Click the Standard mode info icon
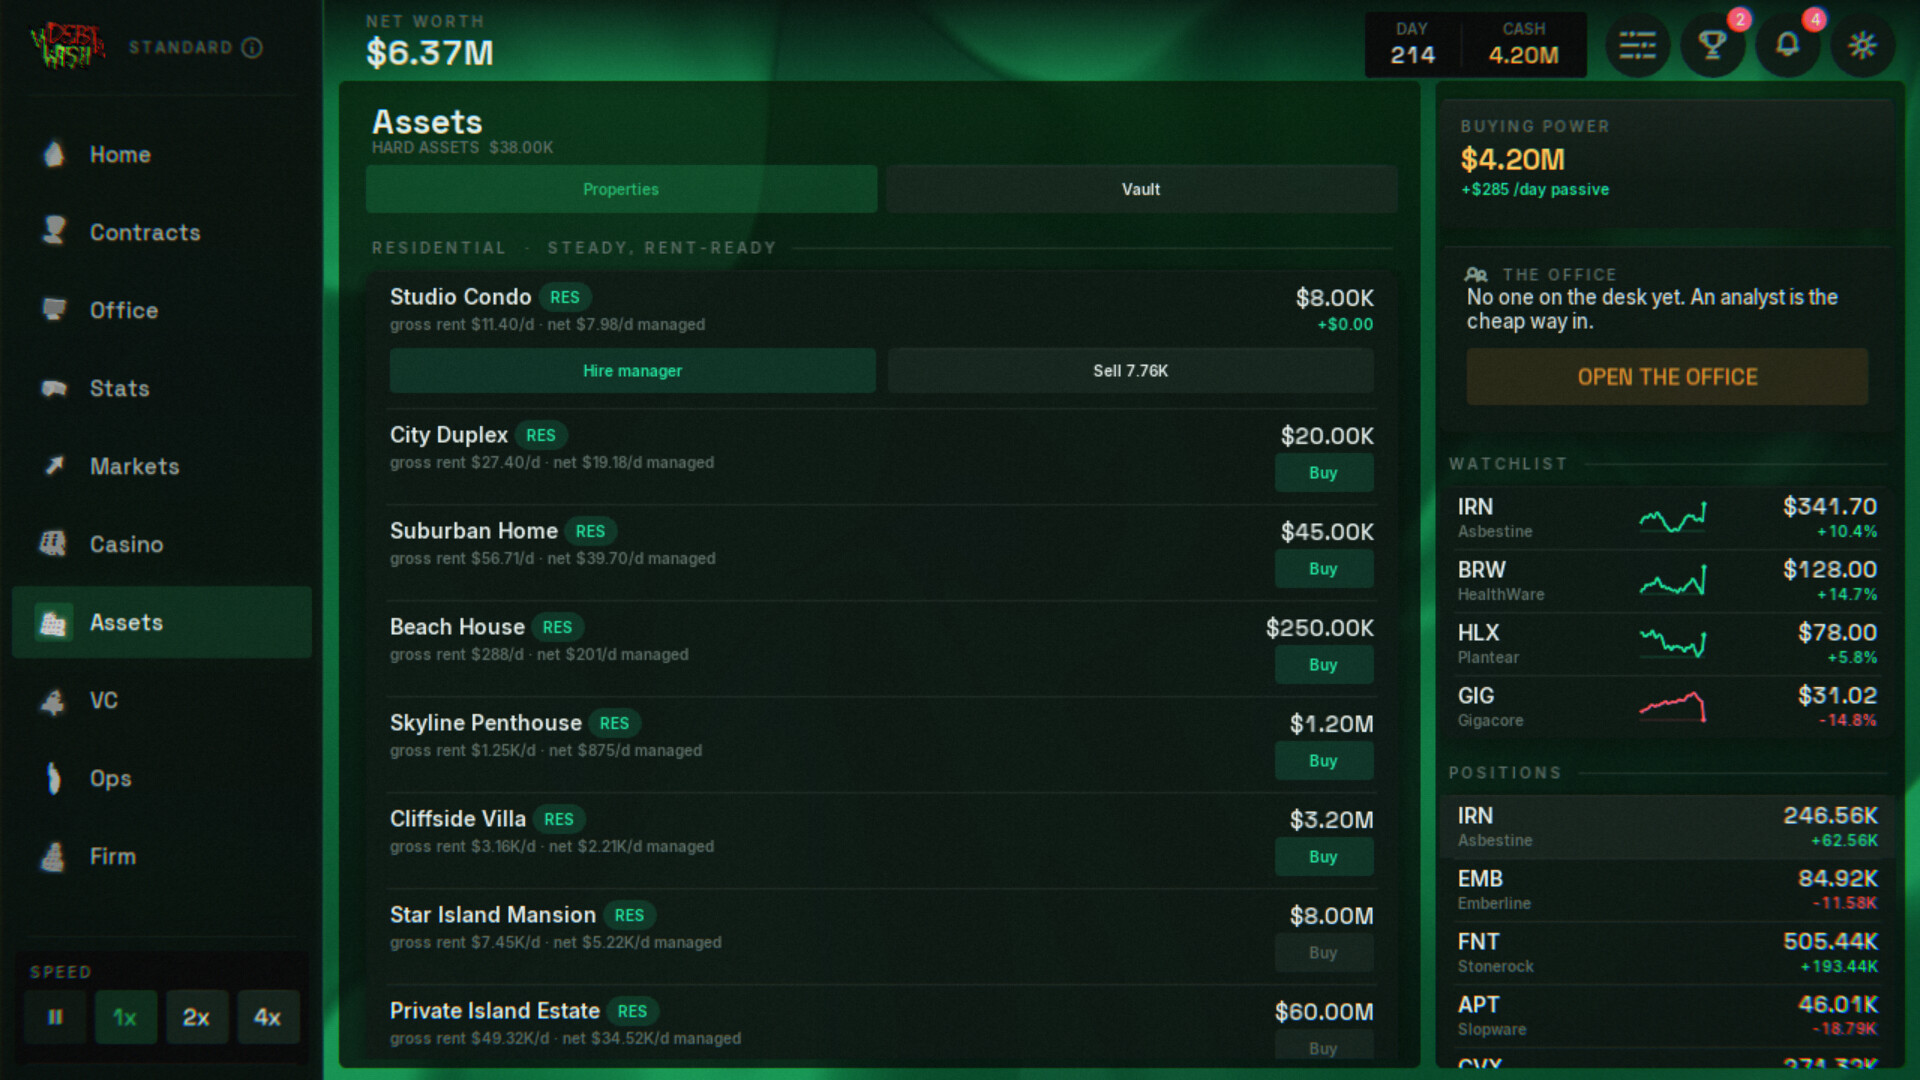Viewport: 1920px width, 1080px height. (x=252, y=47)
